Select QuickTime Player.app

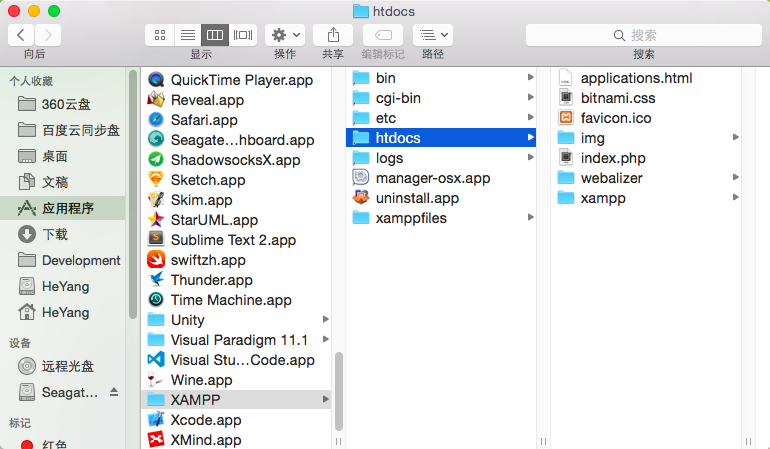[x=238, y=80]
